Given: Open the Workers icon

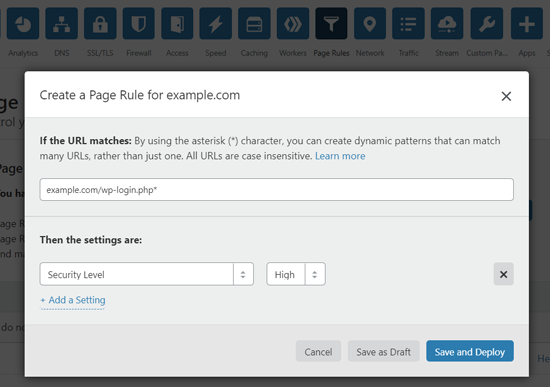Looking at the screenshot, I should click(293, 24).
